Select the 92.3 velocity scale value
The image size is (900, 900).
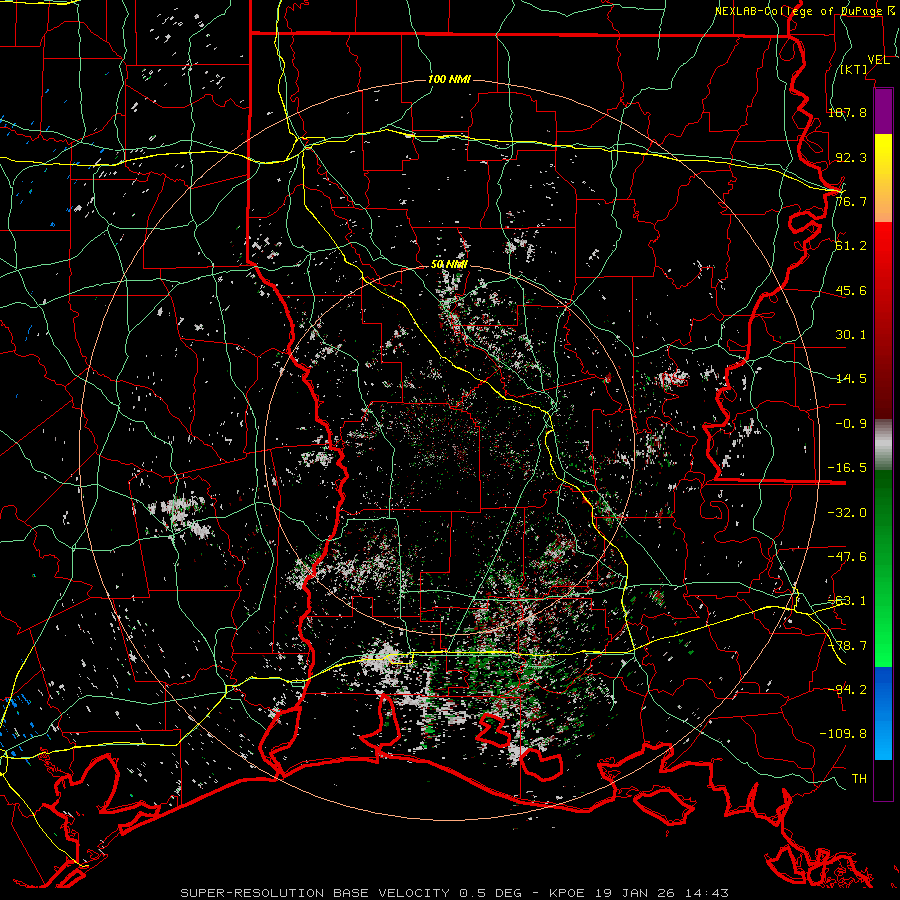[851, 157]
